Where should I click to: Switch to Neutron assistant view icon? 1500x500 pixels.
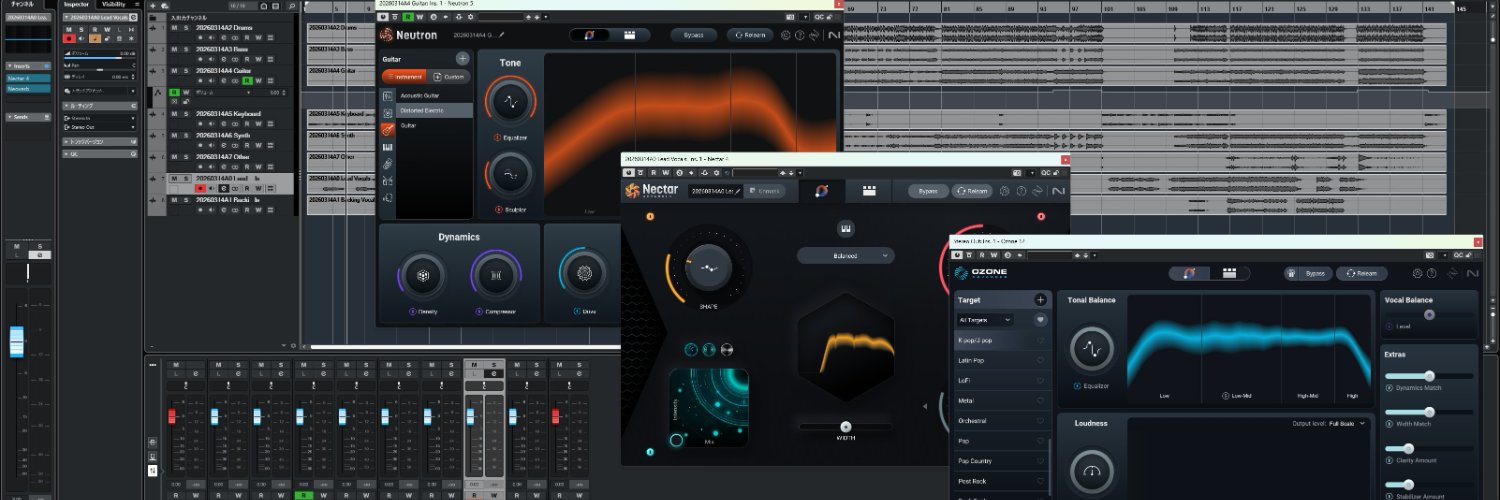590,35
